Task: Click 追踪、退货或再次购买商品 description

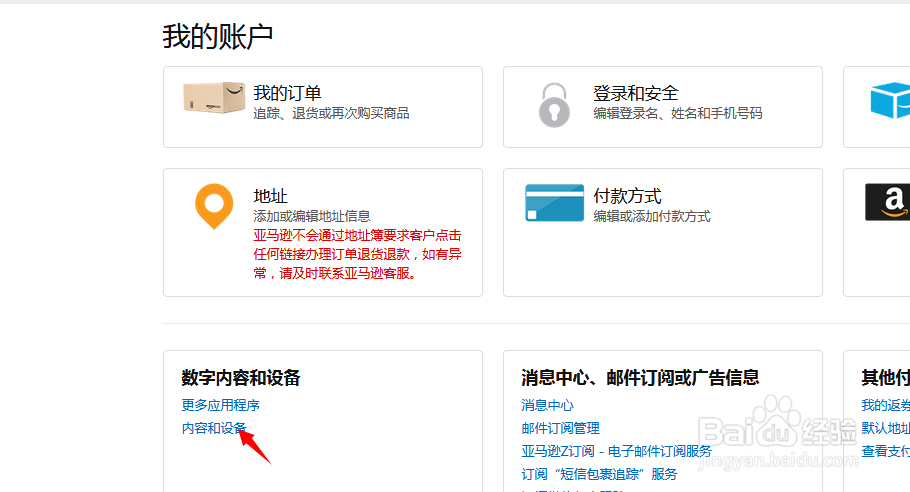Action: (331, 113)
